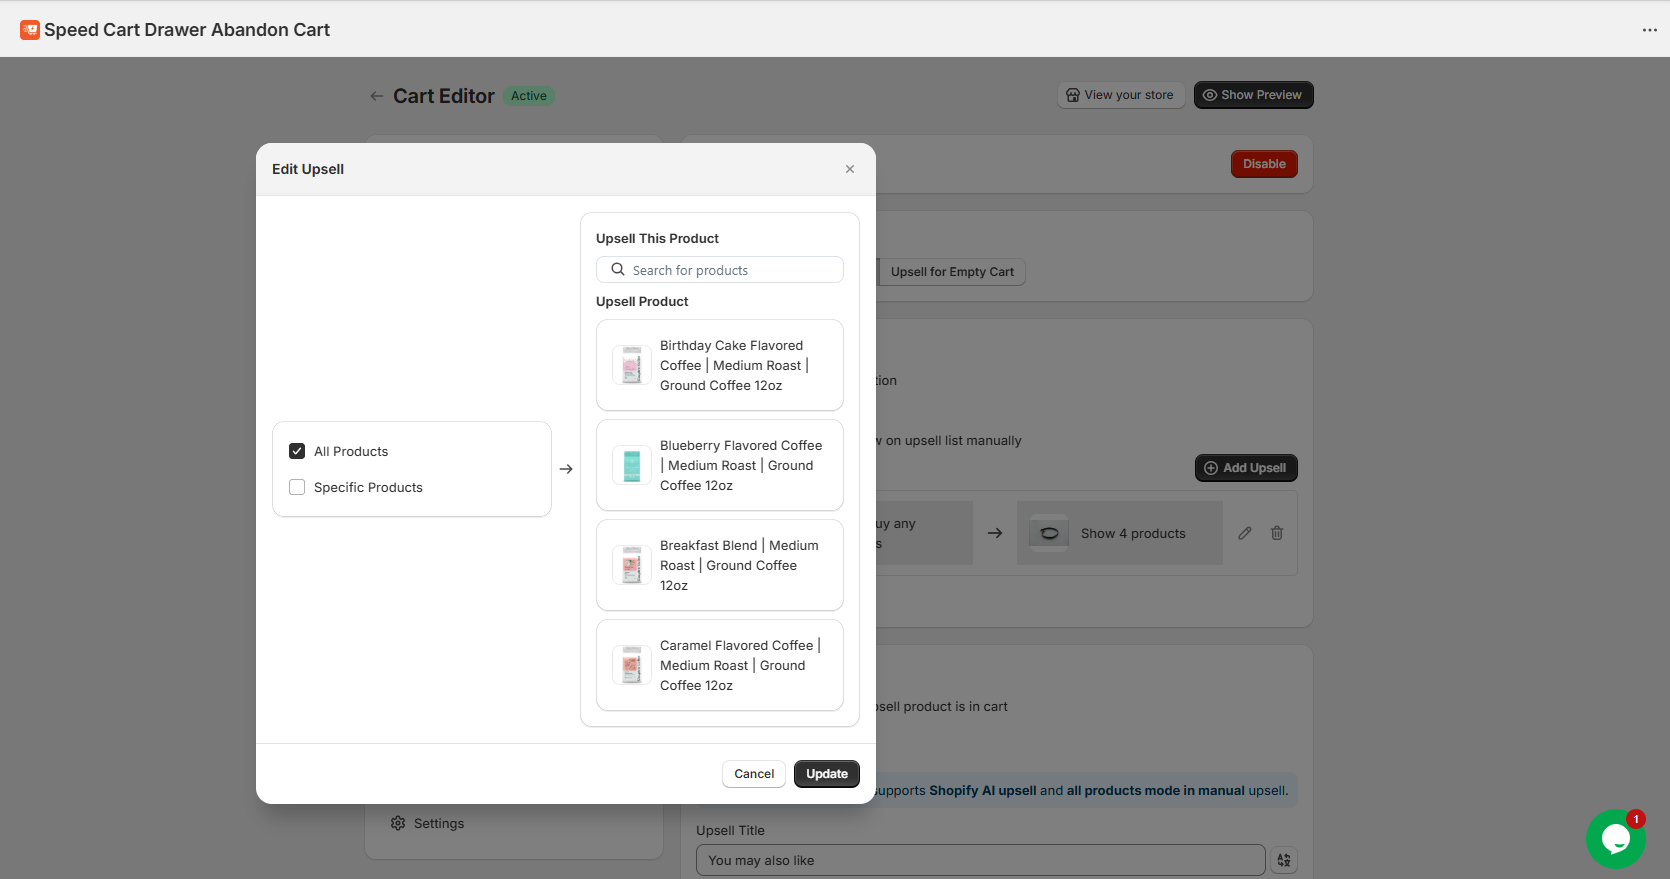
Task: Click the translate icon next to Upsell Title
Action: click(x=1284, y=860)
